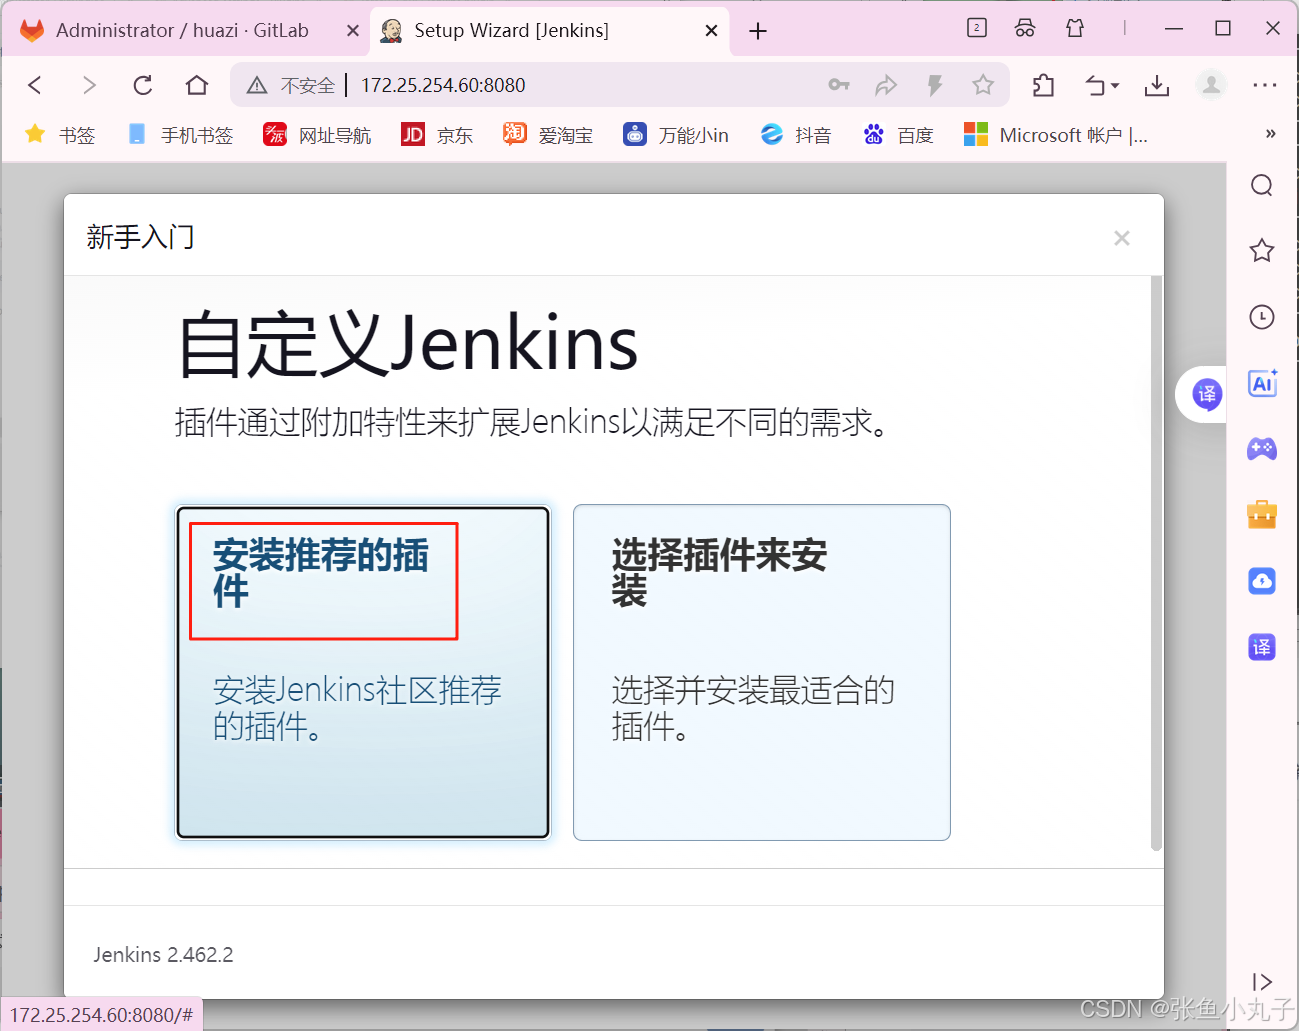This screenshot has width=1299, height=1031.
Task: Open the sidebar AI assistant
Action: pyautogui.click(x=1262, y=383)
